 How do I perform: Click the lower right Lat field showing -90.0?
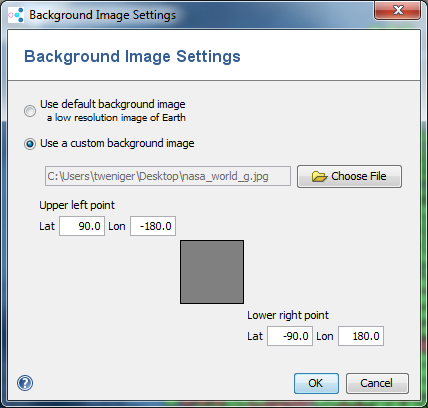click(290, 336)
